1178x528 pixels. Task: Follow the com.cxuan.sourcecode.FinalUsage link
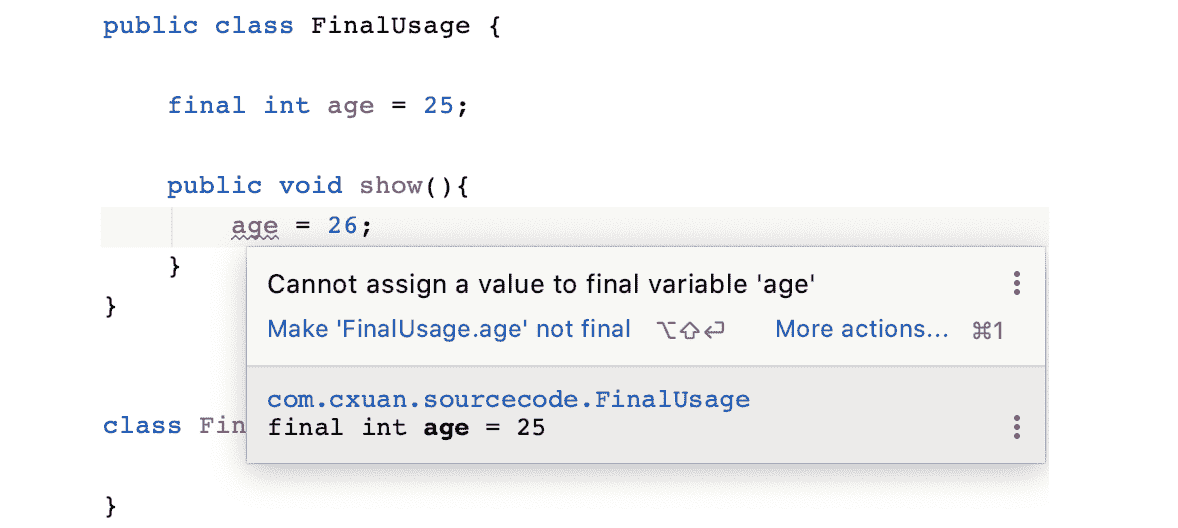[508, 400]
